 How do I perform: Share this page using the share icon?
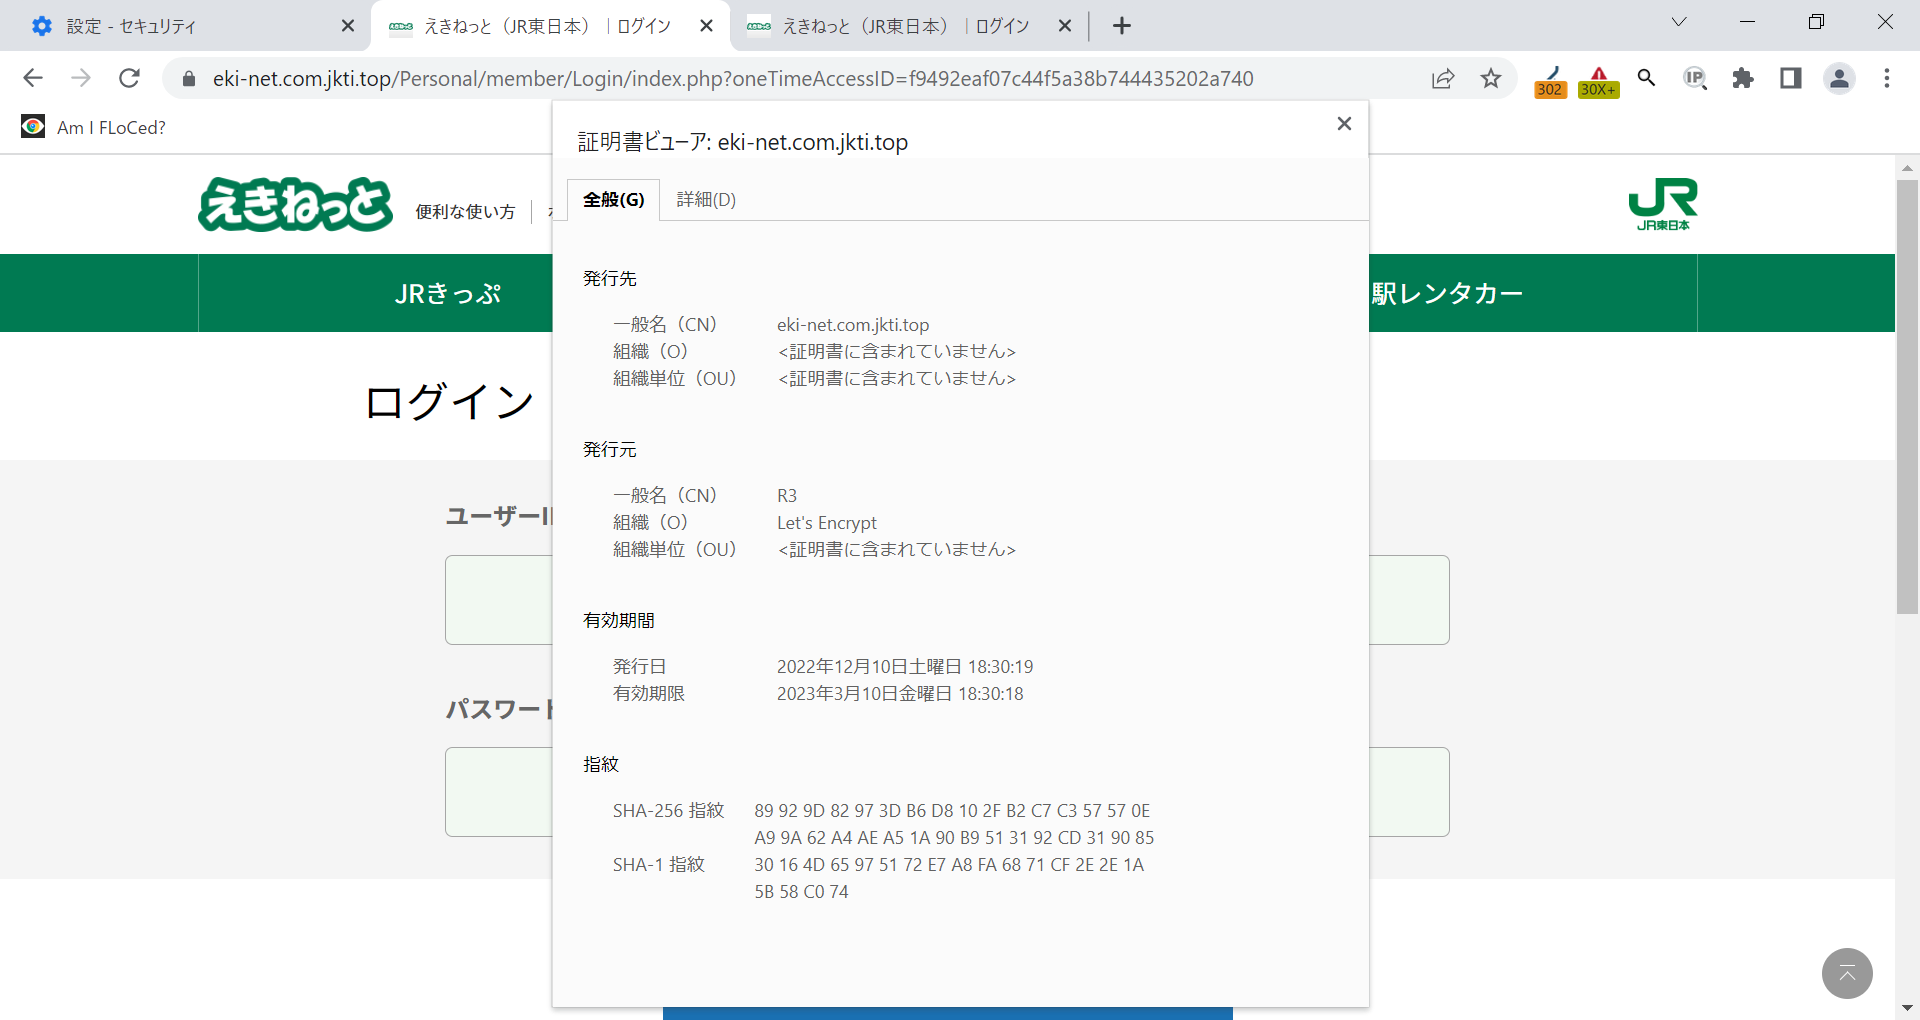coord(1442,78)
